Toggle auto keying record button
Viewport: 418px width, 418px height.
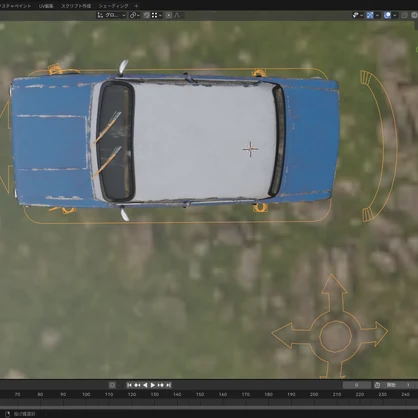pos(112,385)
